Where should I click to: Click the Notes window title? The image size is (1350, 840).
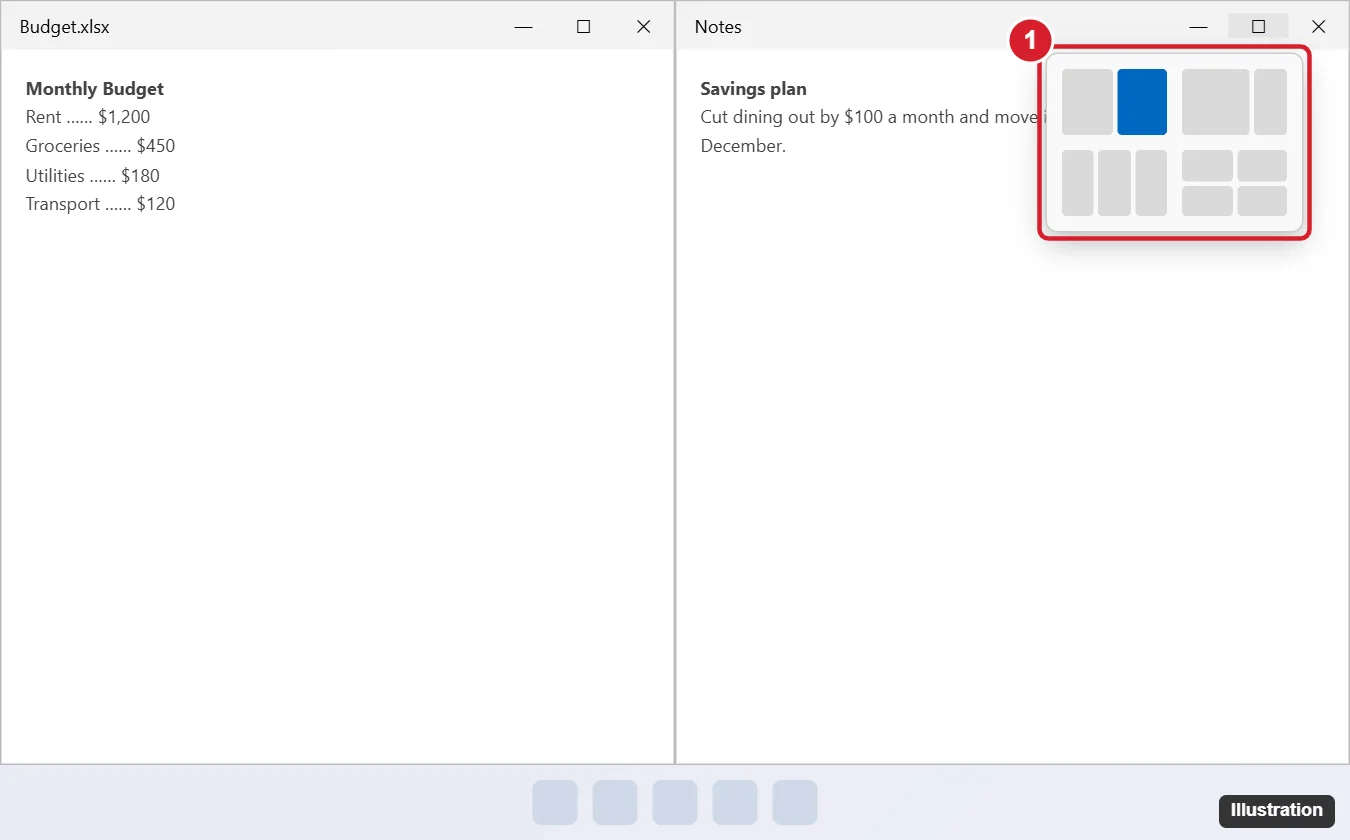pyautogui.click(x=718, y=27)
